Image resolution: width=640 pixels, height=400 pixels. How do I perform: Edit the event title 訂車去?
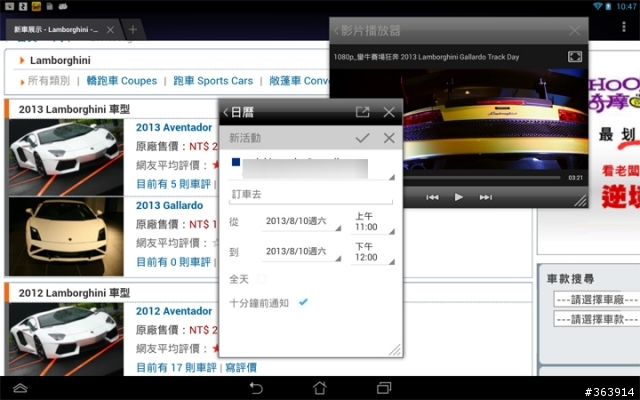point(311,195)
